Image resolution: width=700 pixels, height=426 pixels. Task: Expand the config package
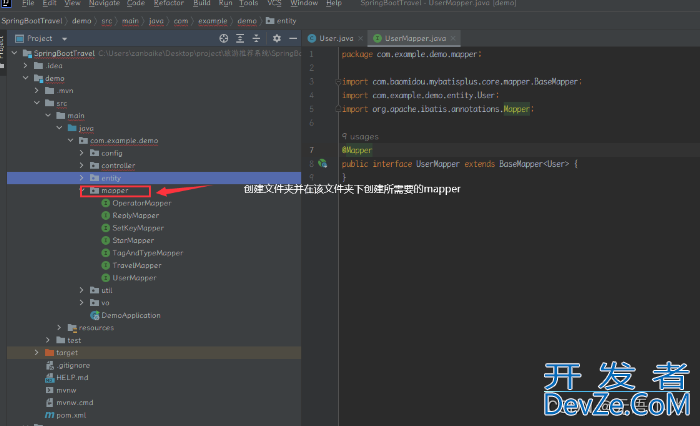coord(81,153)
